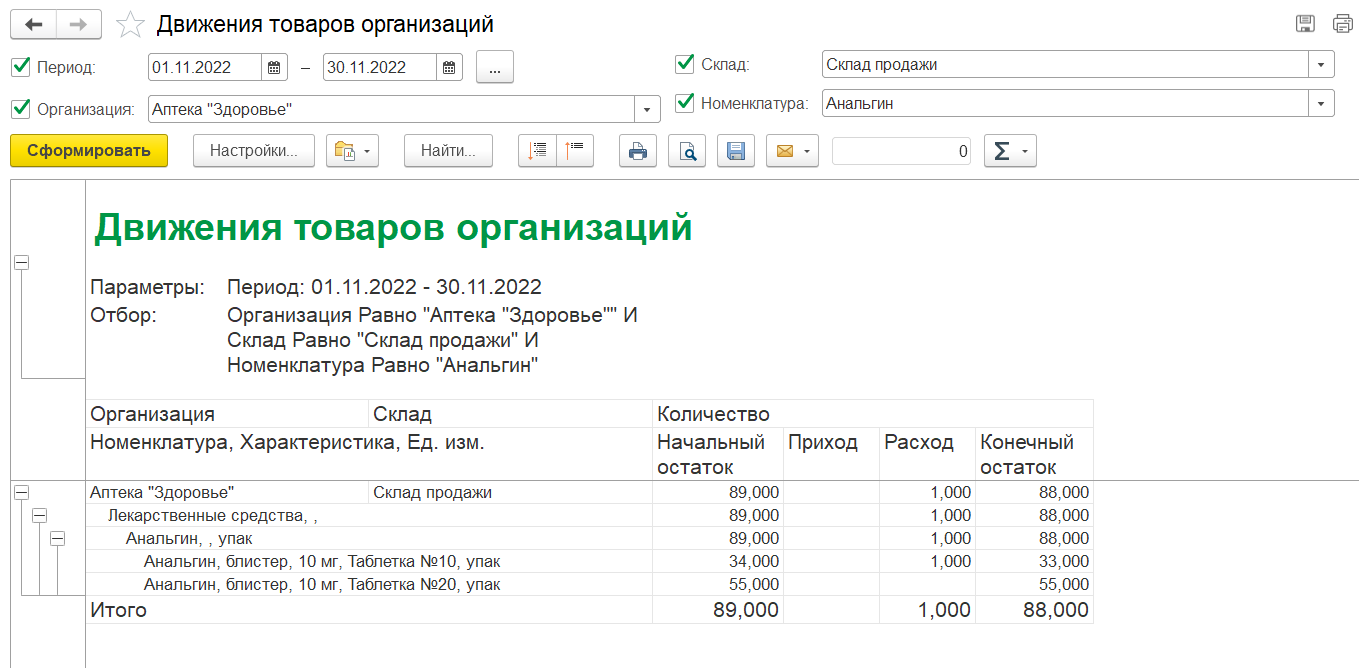Open calendar for the period start date
The height and width of the screenshot is (668, 1359).
coord(274,68)
